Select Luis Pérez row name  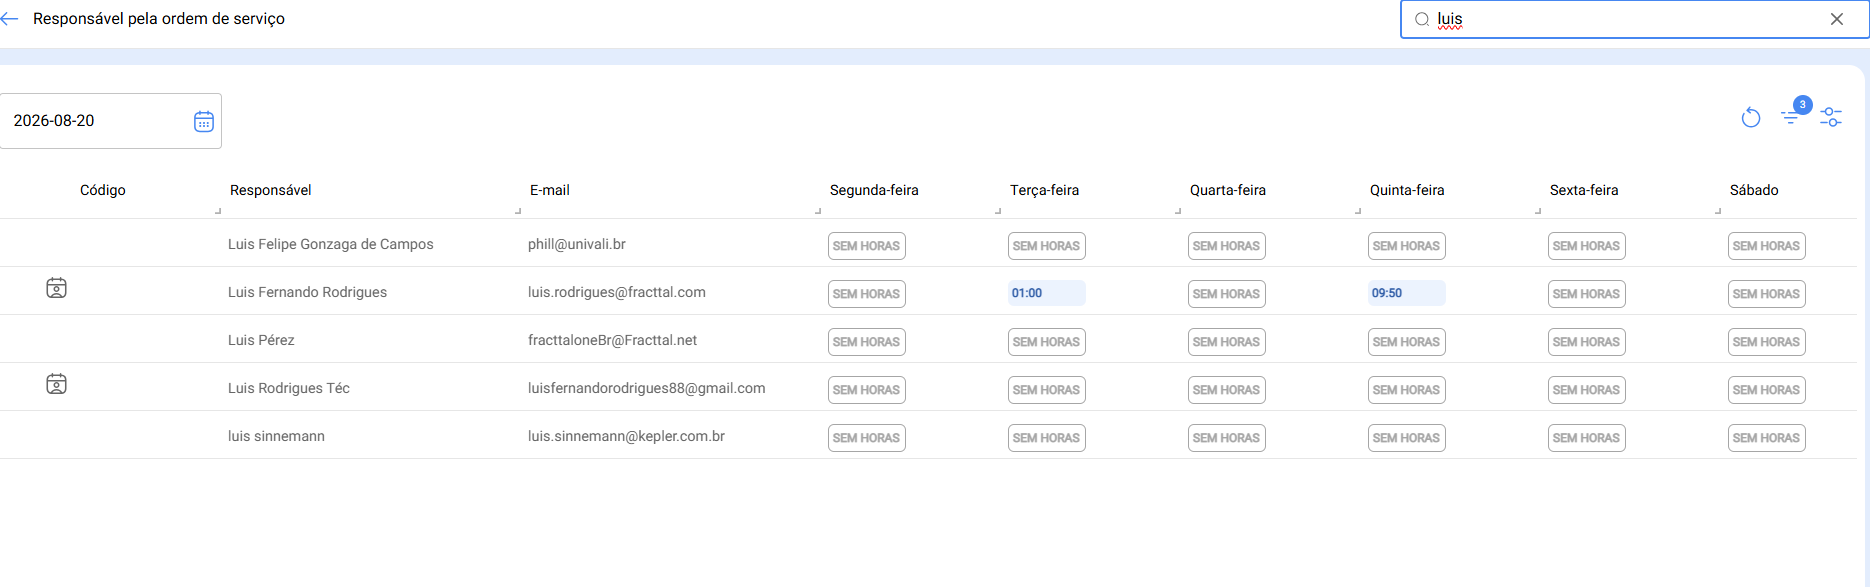coord(261,340)
